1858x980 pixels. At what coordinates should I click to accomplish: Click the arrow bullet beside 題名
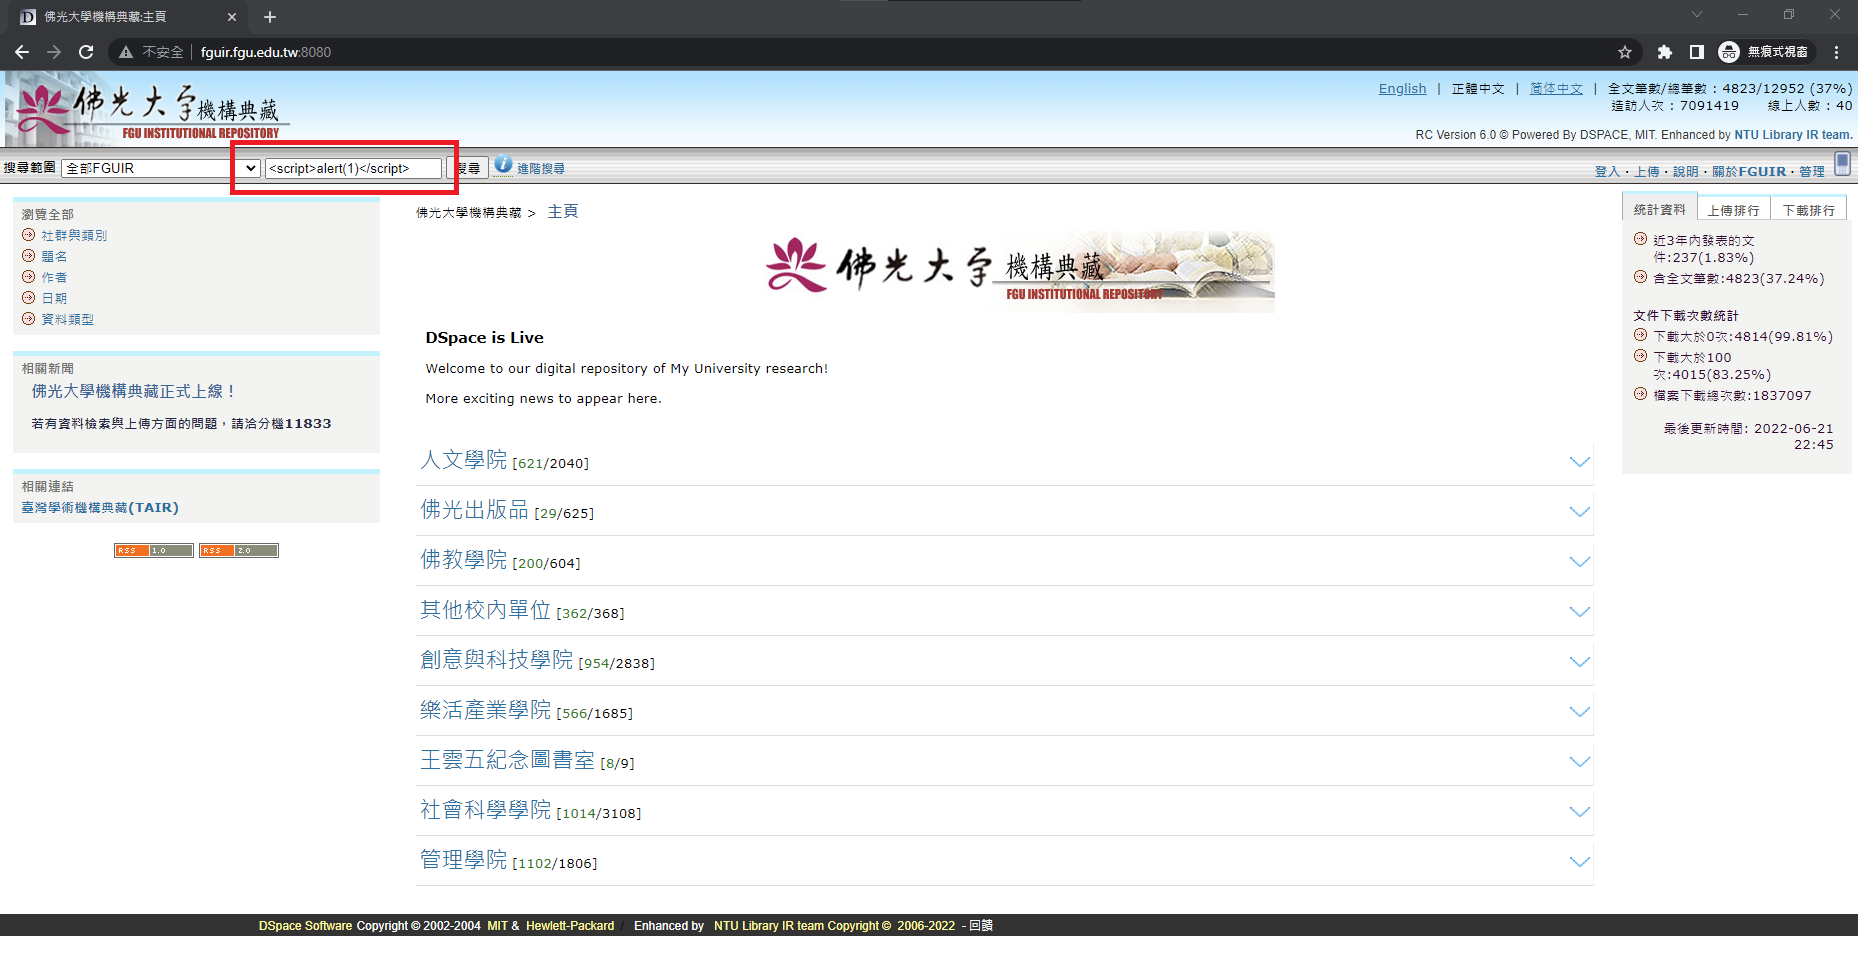(29, 256)
